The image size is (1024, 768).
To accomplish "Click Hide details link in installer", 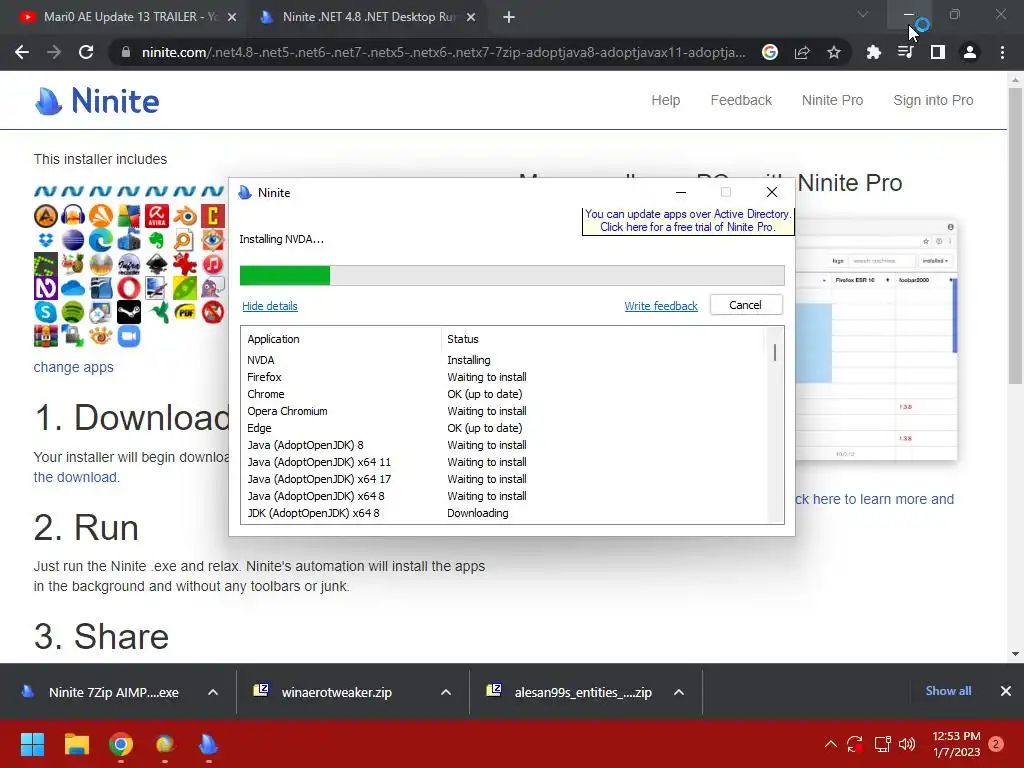I will coord(270,306).
